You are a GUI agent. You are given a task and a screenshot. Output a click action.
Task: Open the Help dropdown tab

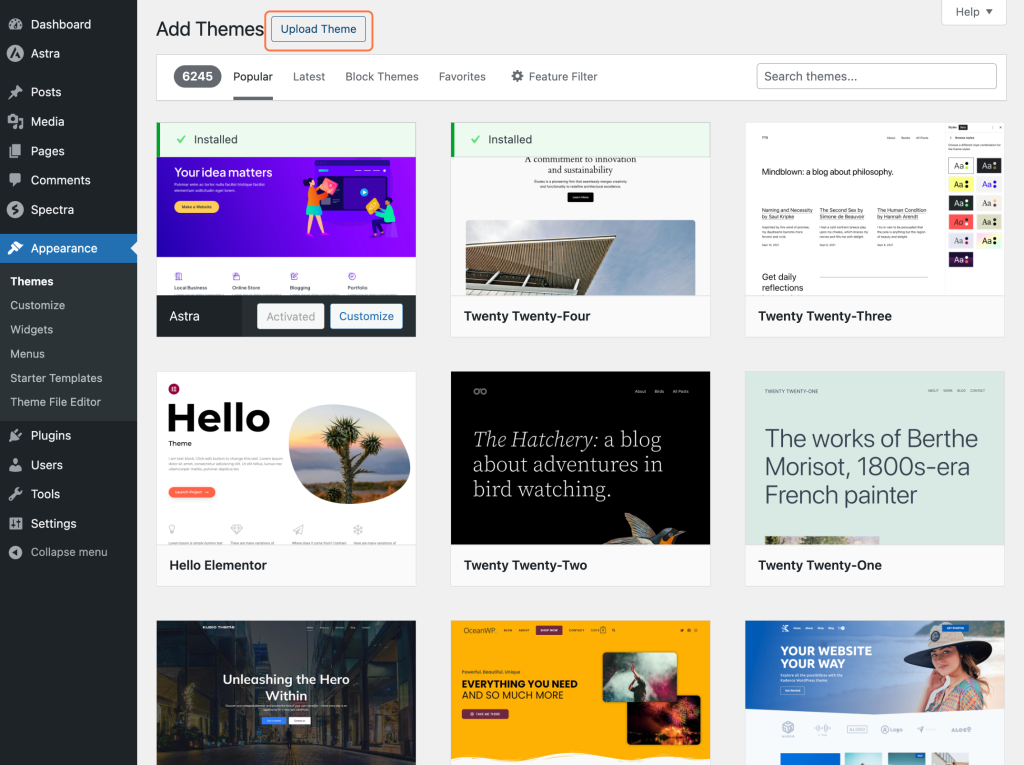(x=974, y=12)
